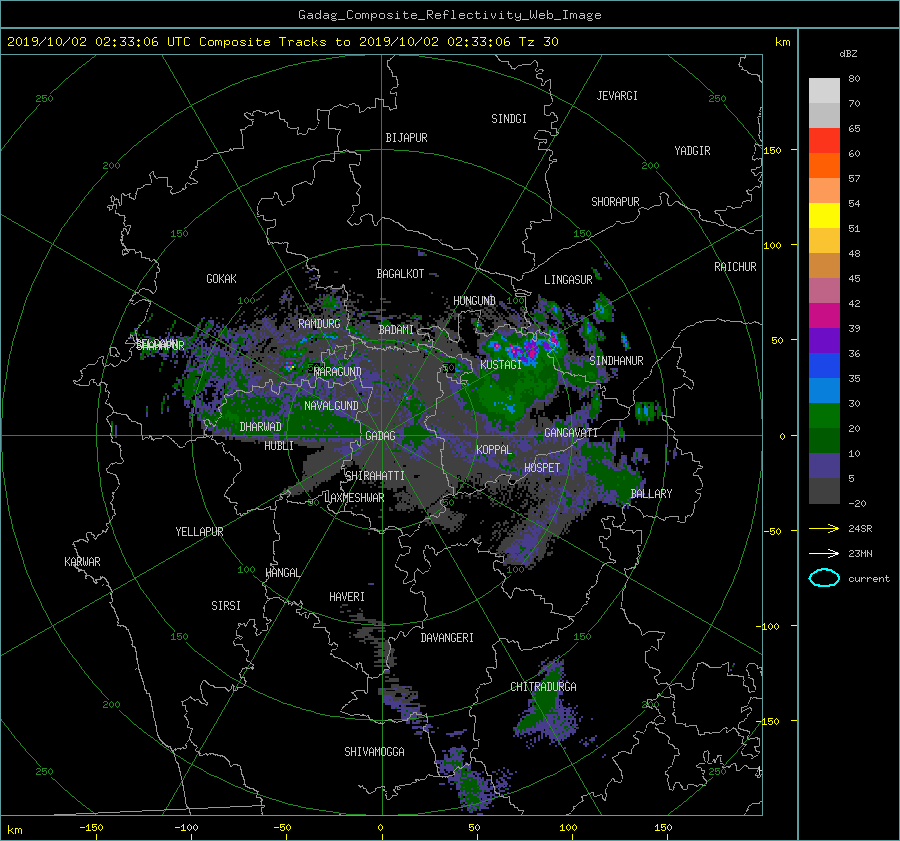The height and width of the screenshot is (841, 900).
Task: Pick the indigo 5-10 dBZ swatch
Action: click(x=824, y=465)
